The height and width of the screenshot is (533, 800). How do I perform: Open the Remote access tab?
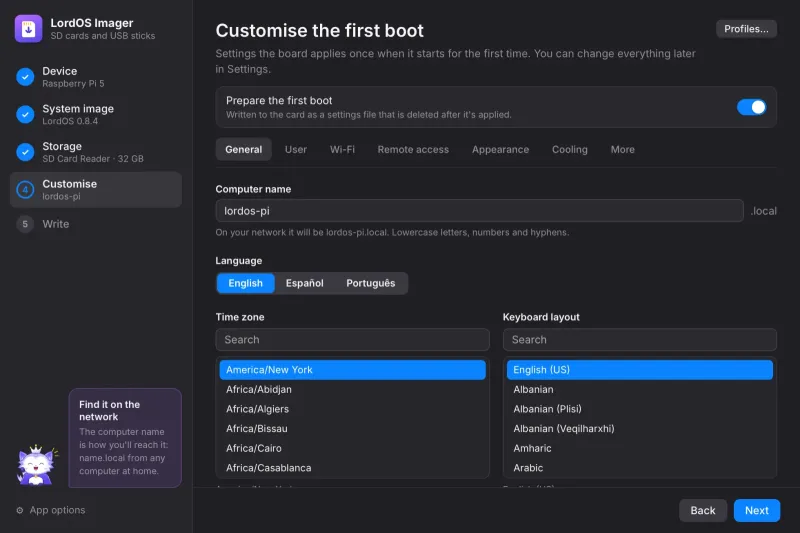(x=413, y=149)
